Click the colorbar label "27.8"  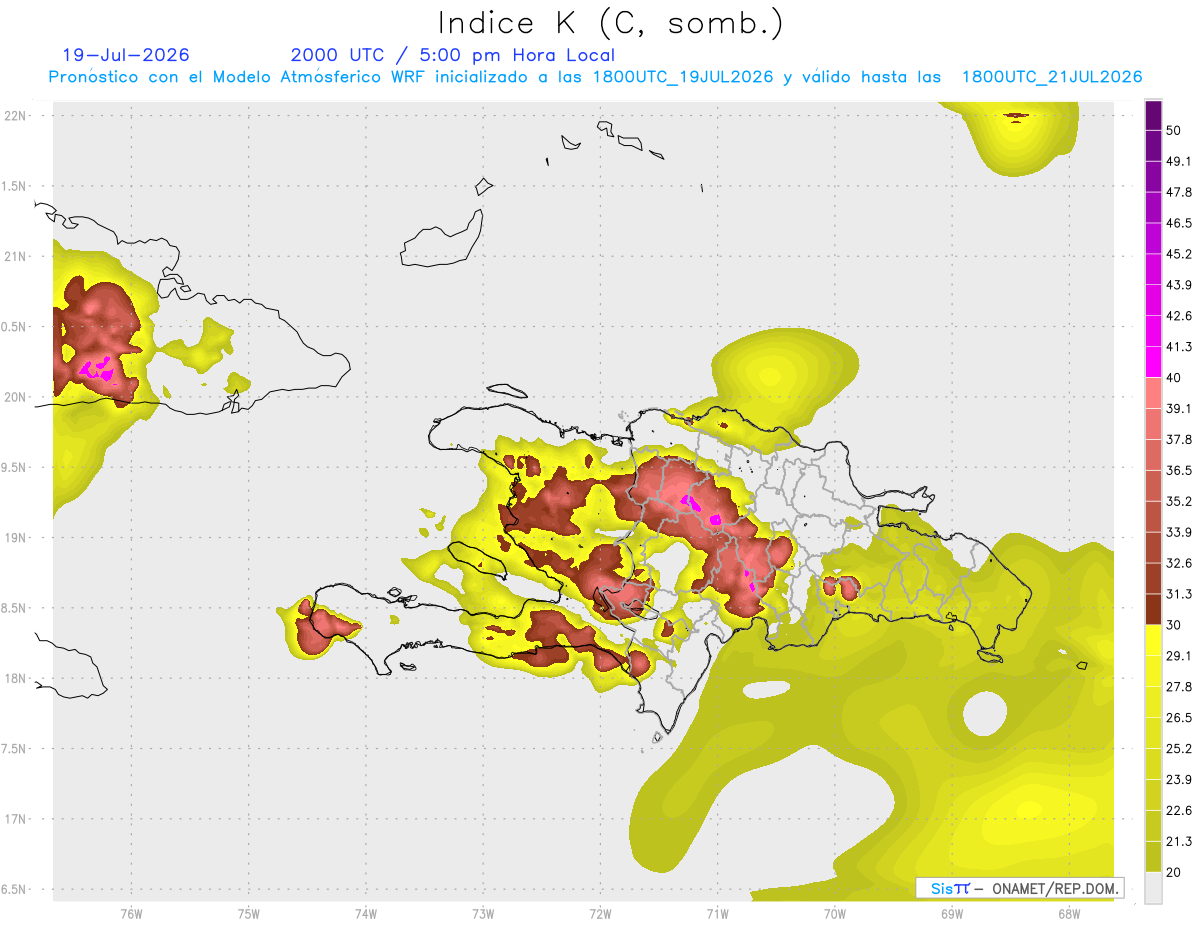pyautogui.click(x=1179, y=687)
